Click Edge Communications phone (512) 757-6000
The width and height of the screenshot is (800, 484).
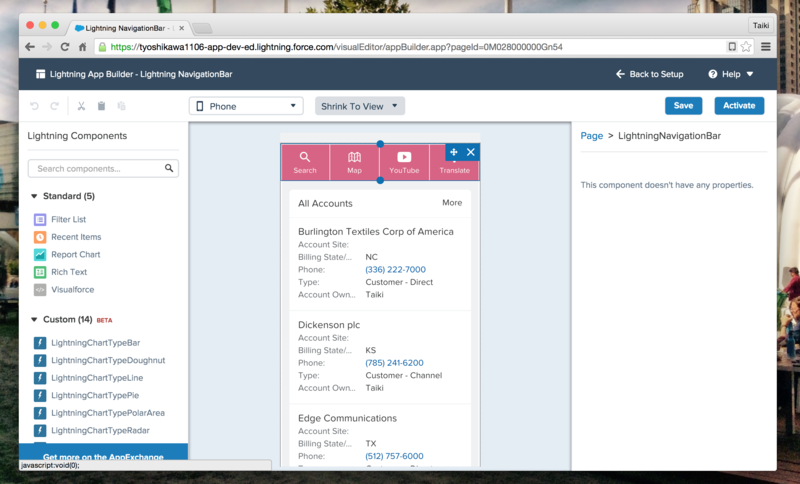[394, 456]
